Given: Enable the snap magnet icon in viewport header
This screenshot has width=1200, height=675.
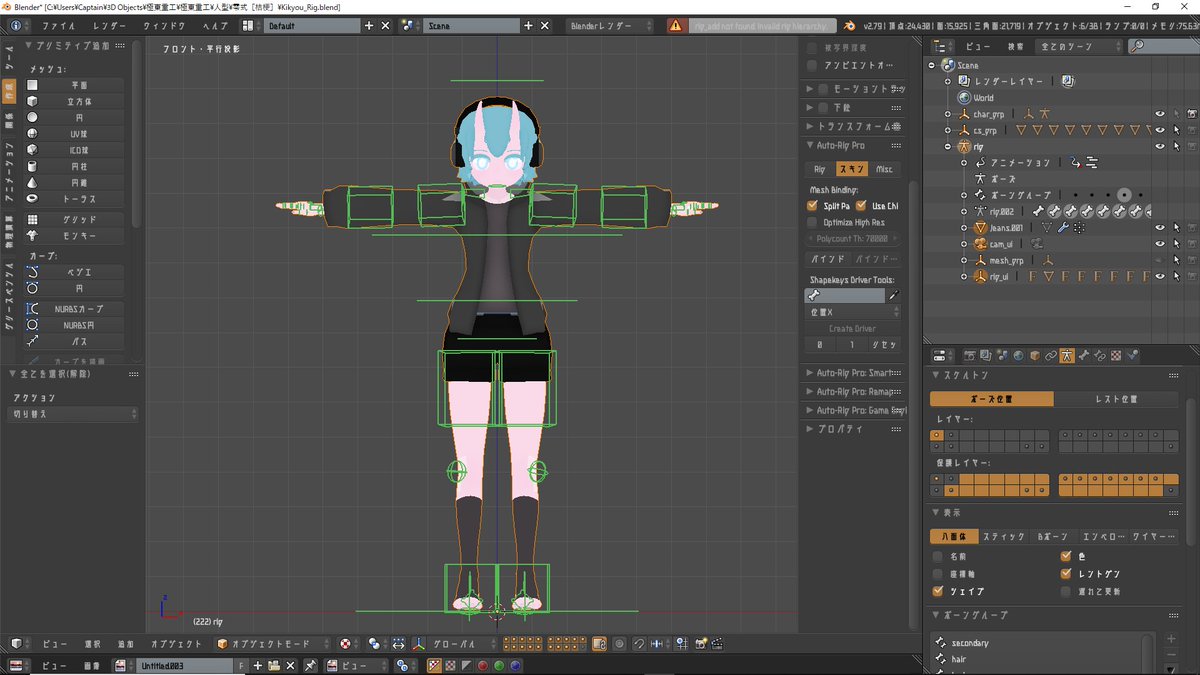Looking at the screenshot, I should coord(638,644).
